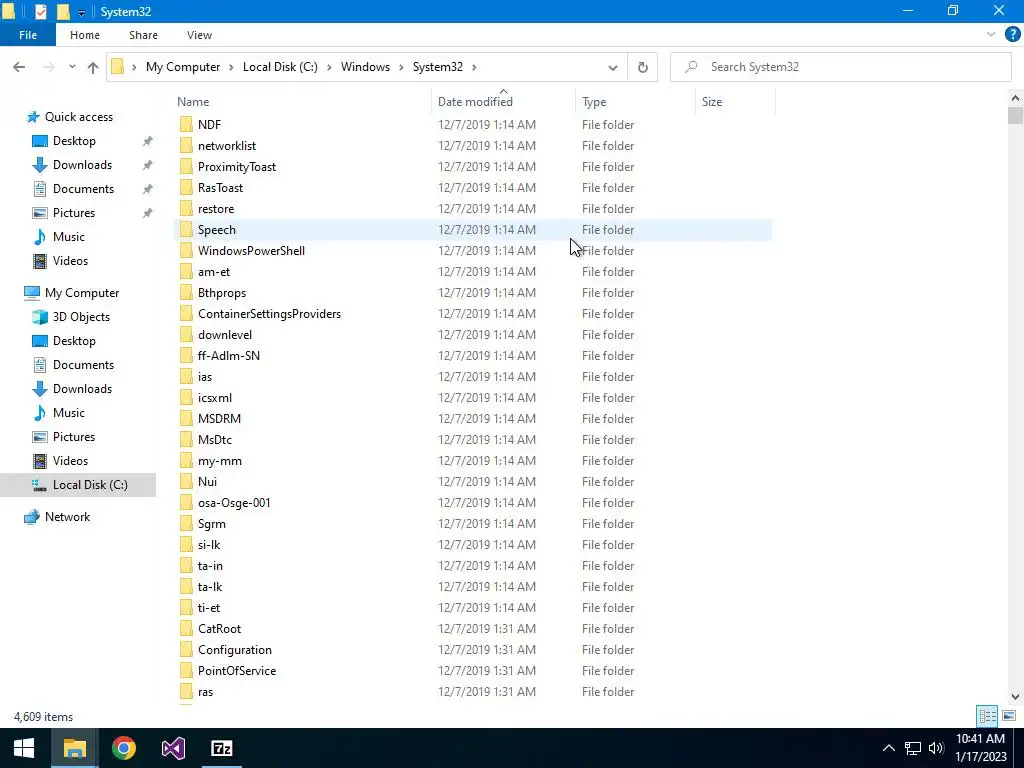Open 7-Zip from the taskbar
Image resolution: width=1024 pixels, height=768 pixels.
(x=222, y=748)
